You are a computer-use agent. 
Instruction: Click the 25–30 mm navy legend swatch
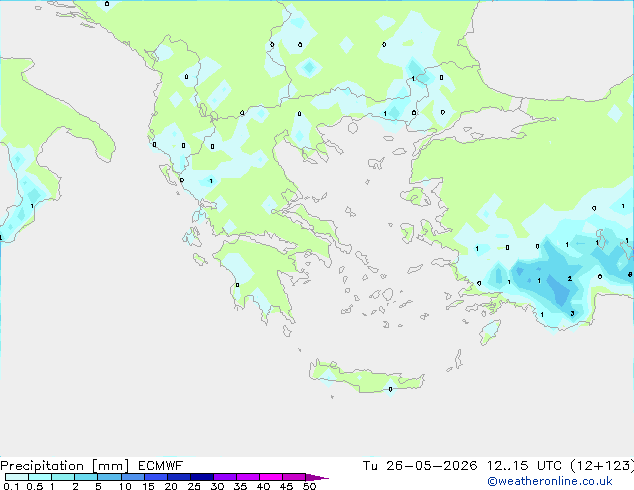point(202,477)
